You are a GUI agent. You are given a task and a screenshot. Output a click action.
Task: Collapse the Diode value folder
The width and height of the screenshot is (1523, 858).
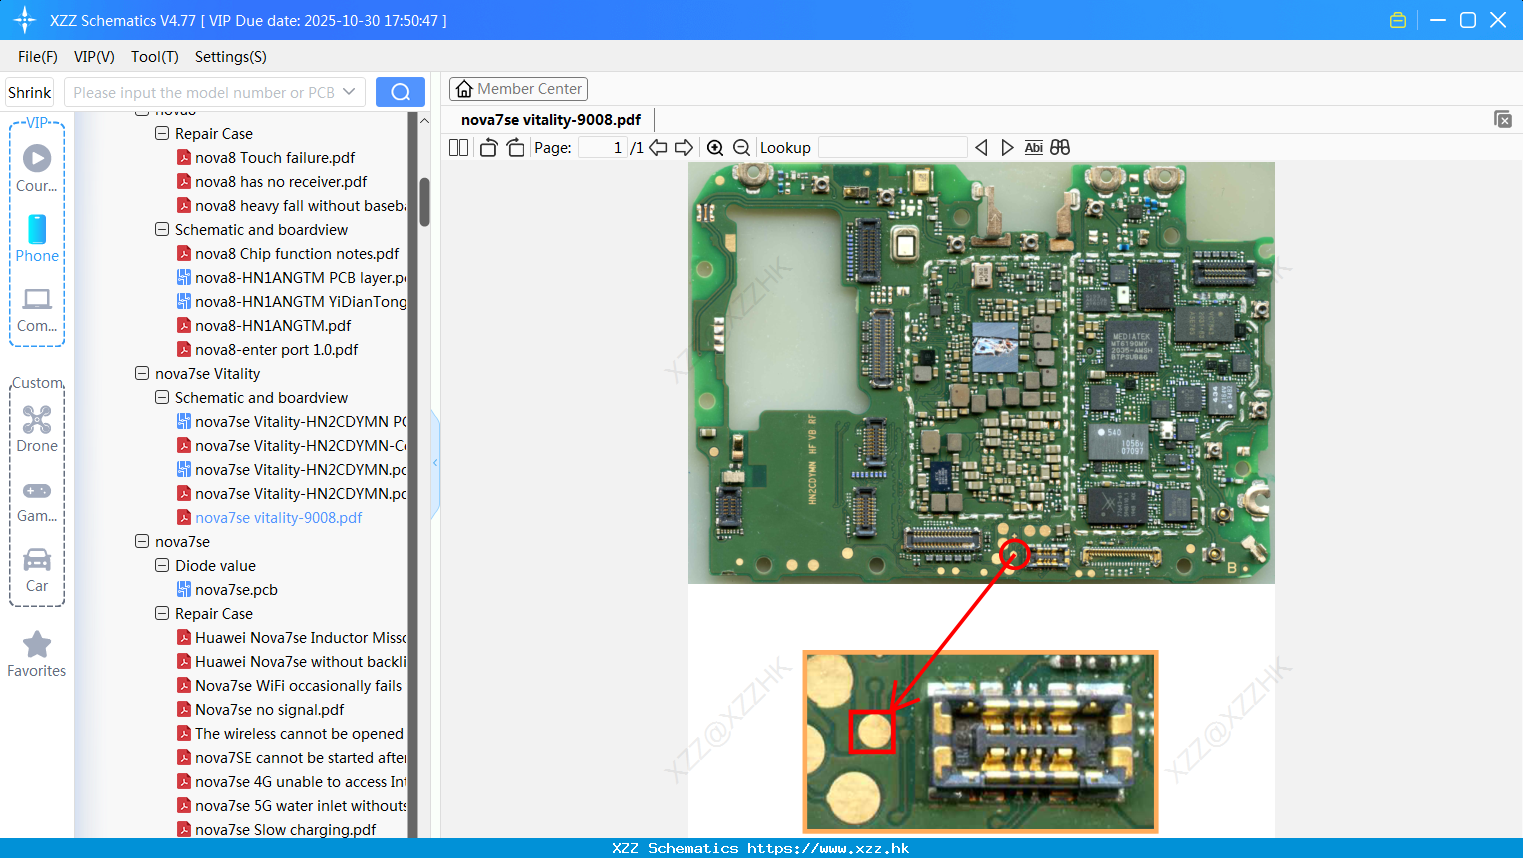click(x=162, y=565)
